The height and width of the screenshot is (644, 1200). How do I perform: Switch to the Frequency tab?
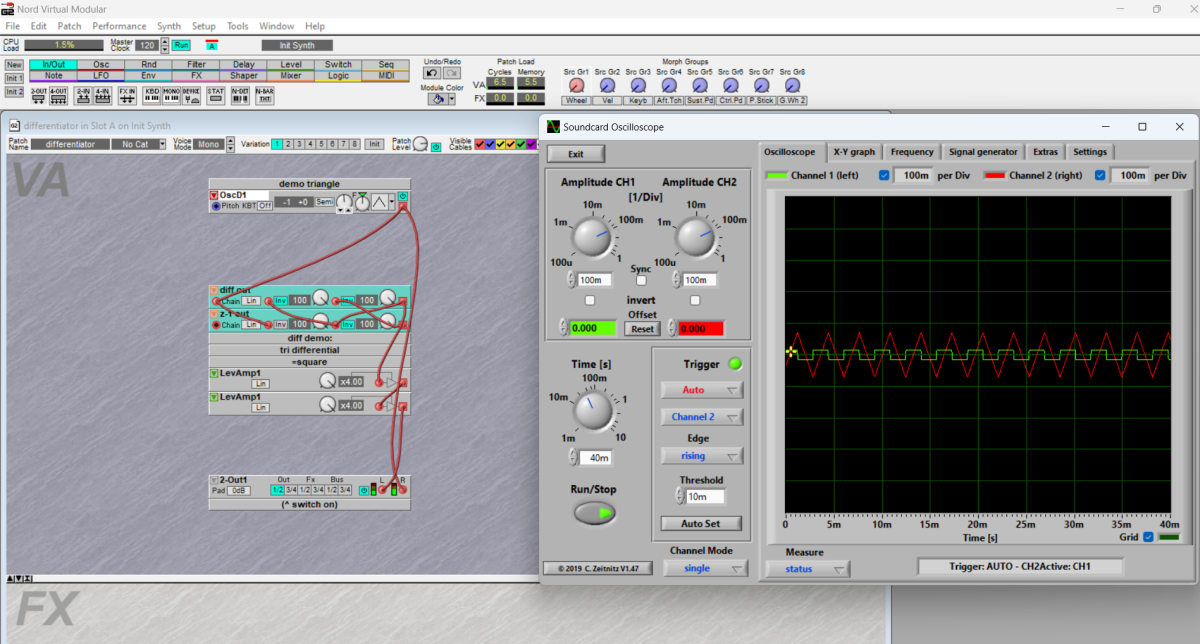[912, 152]
